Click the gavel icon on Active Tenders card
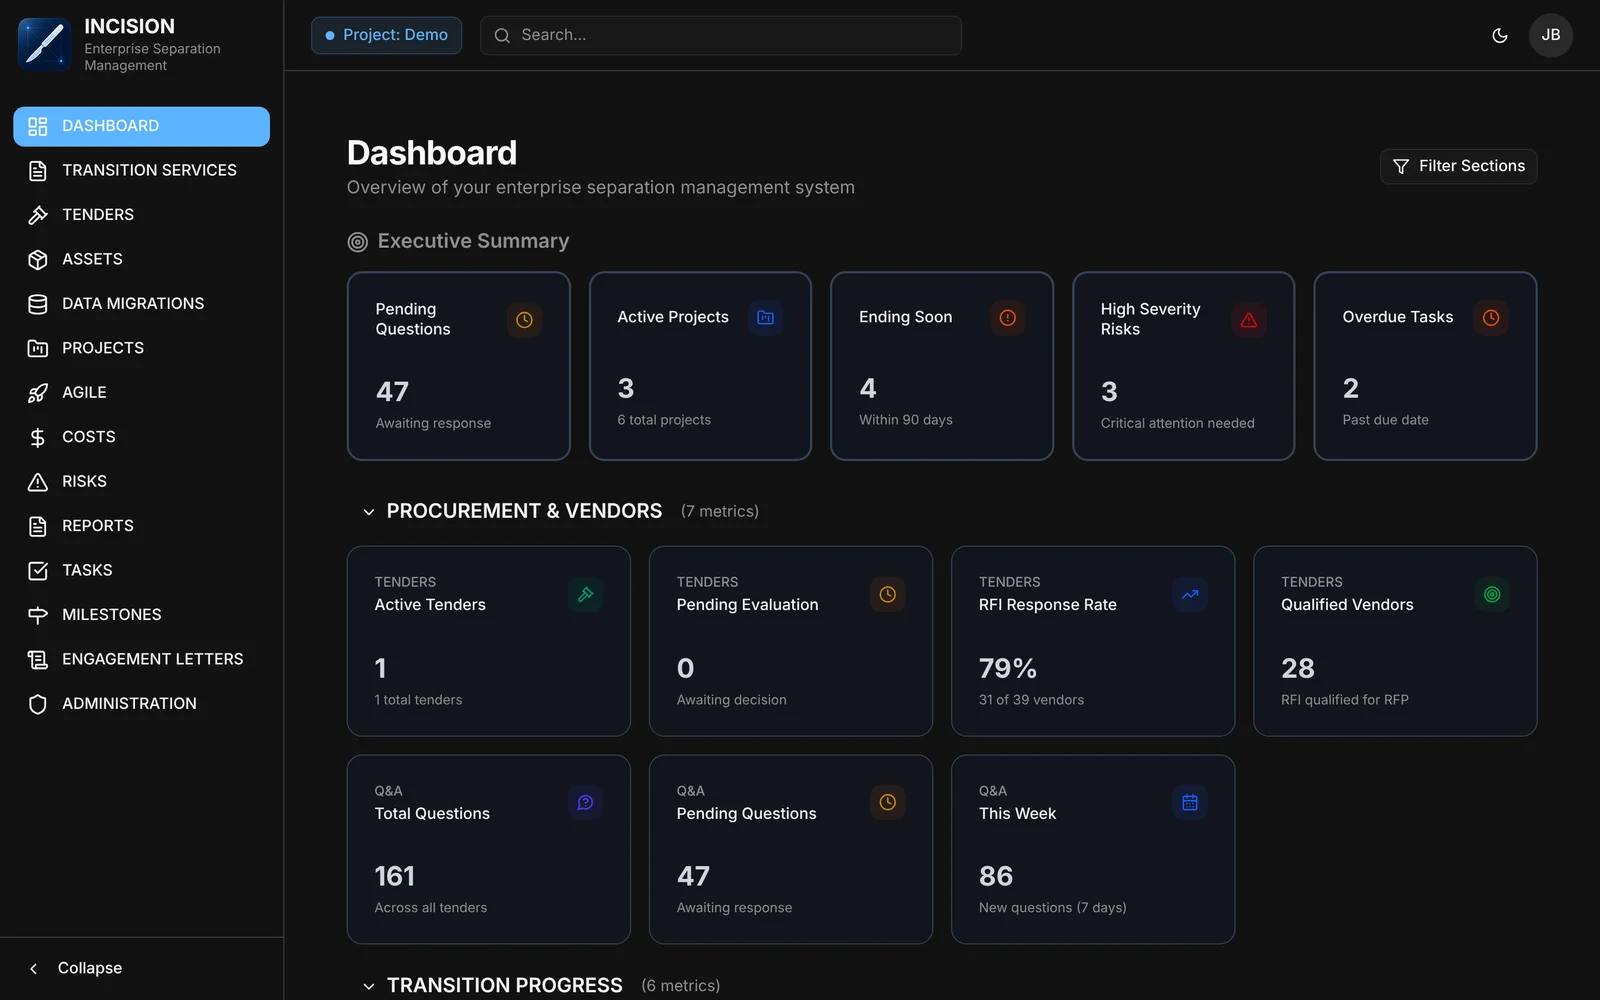Viewport: 1600px width, 1000px height. [585, 594]
